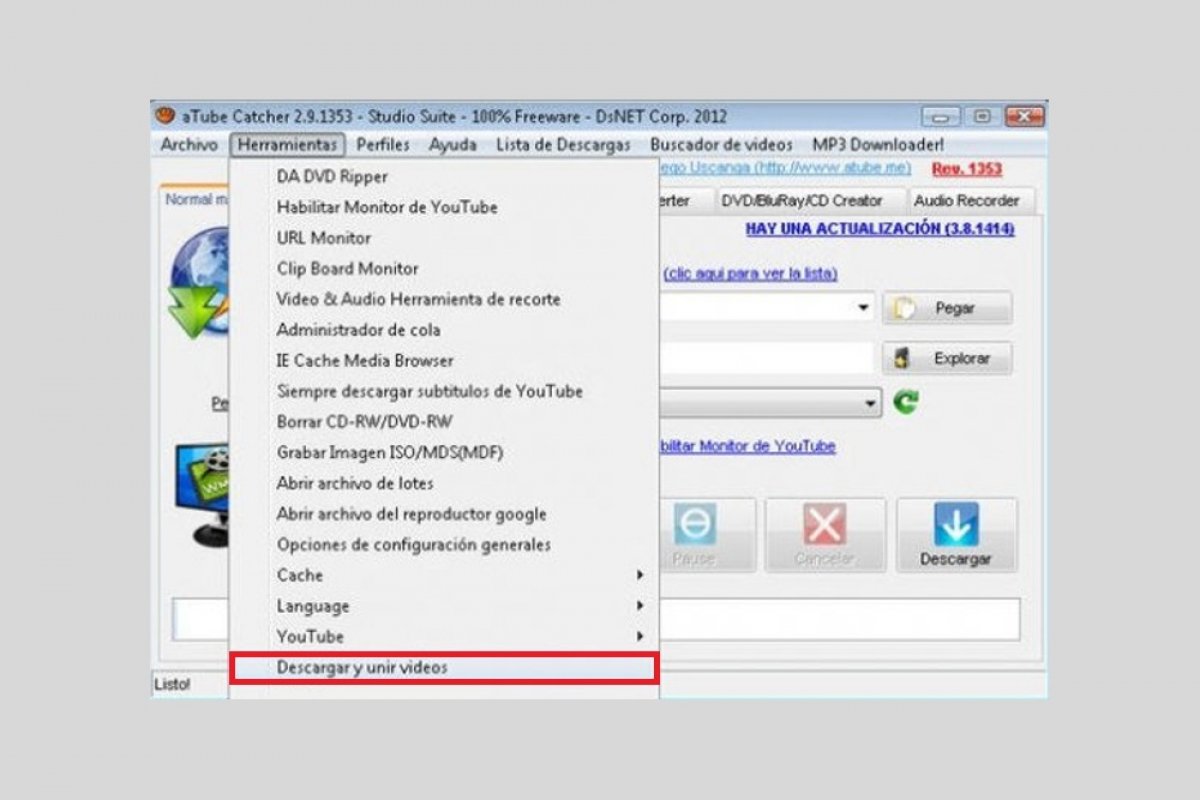Open Lista de Descargas menu

point(563,145)
